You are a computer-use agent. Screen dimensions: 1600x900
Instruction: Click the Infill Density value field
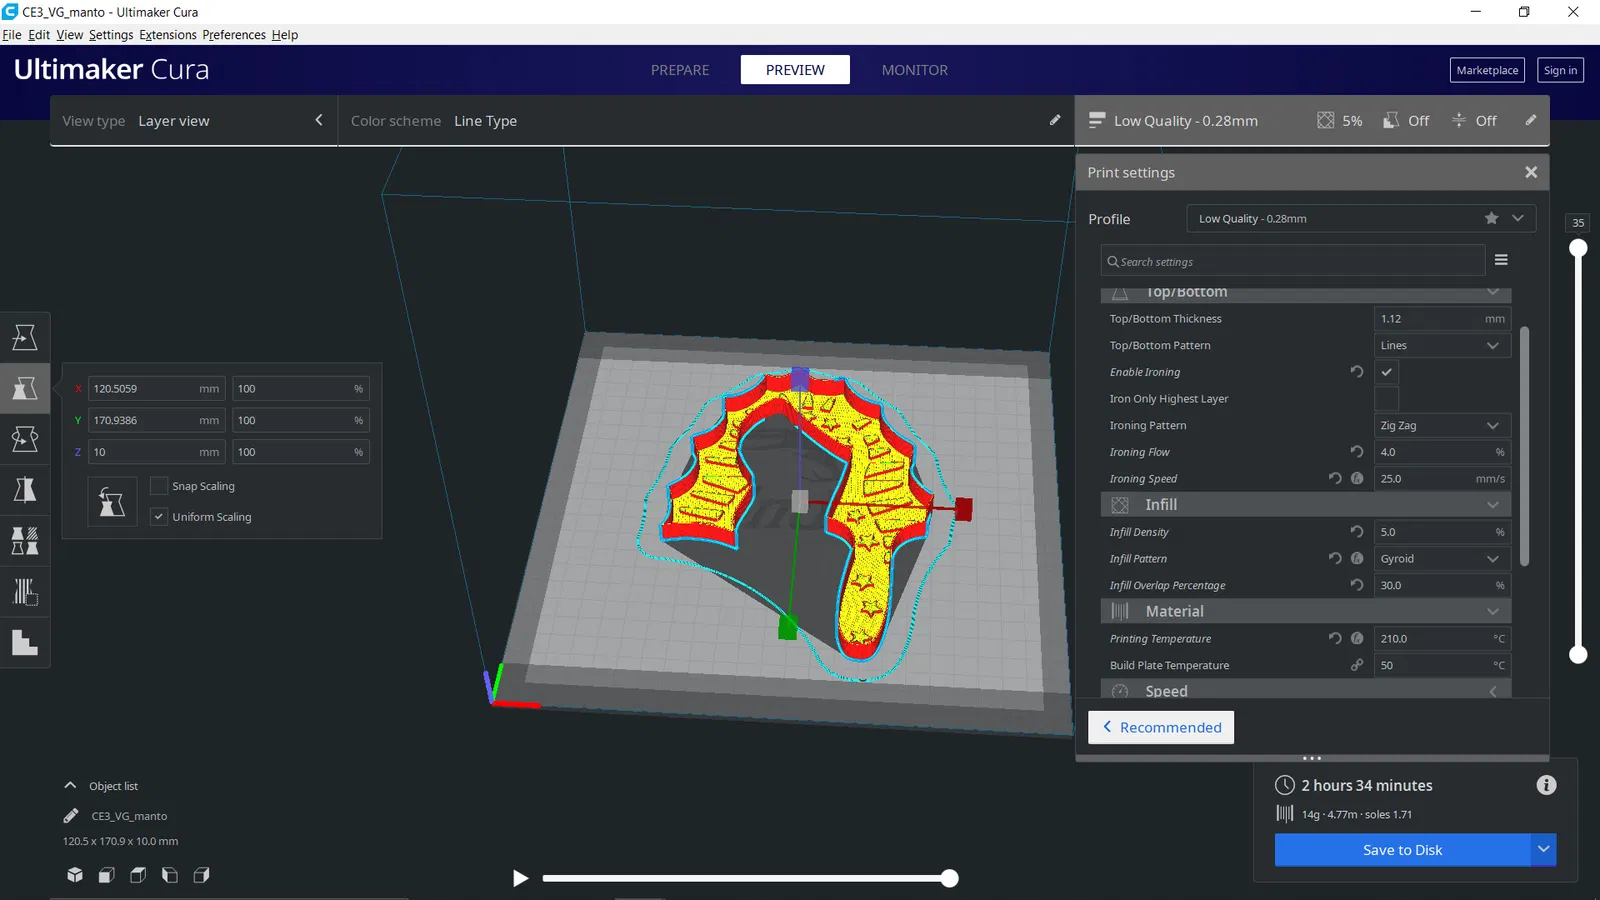(1442, 532)
